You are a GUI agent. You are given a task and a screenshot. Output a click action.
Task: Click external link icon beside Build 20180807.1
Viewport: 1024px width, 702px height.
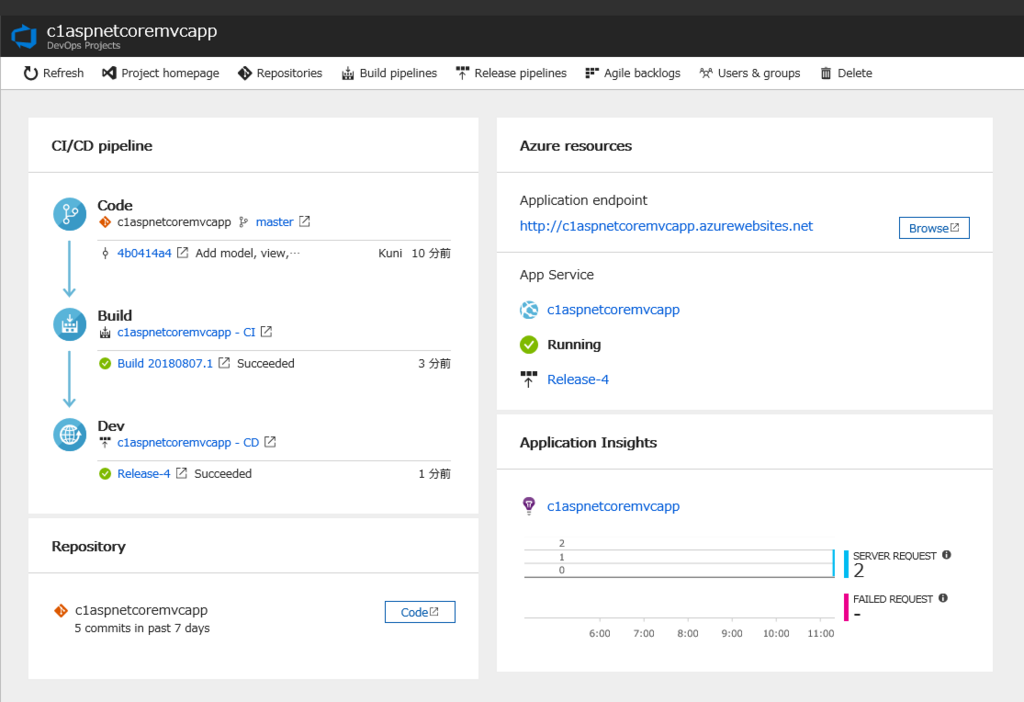(x=224, y=363)
